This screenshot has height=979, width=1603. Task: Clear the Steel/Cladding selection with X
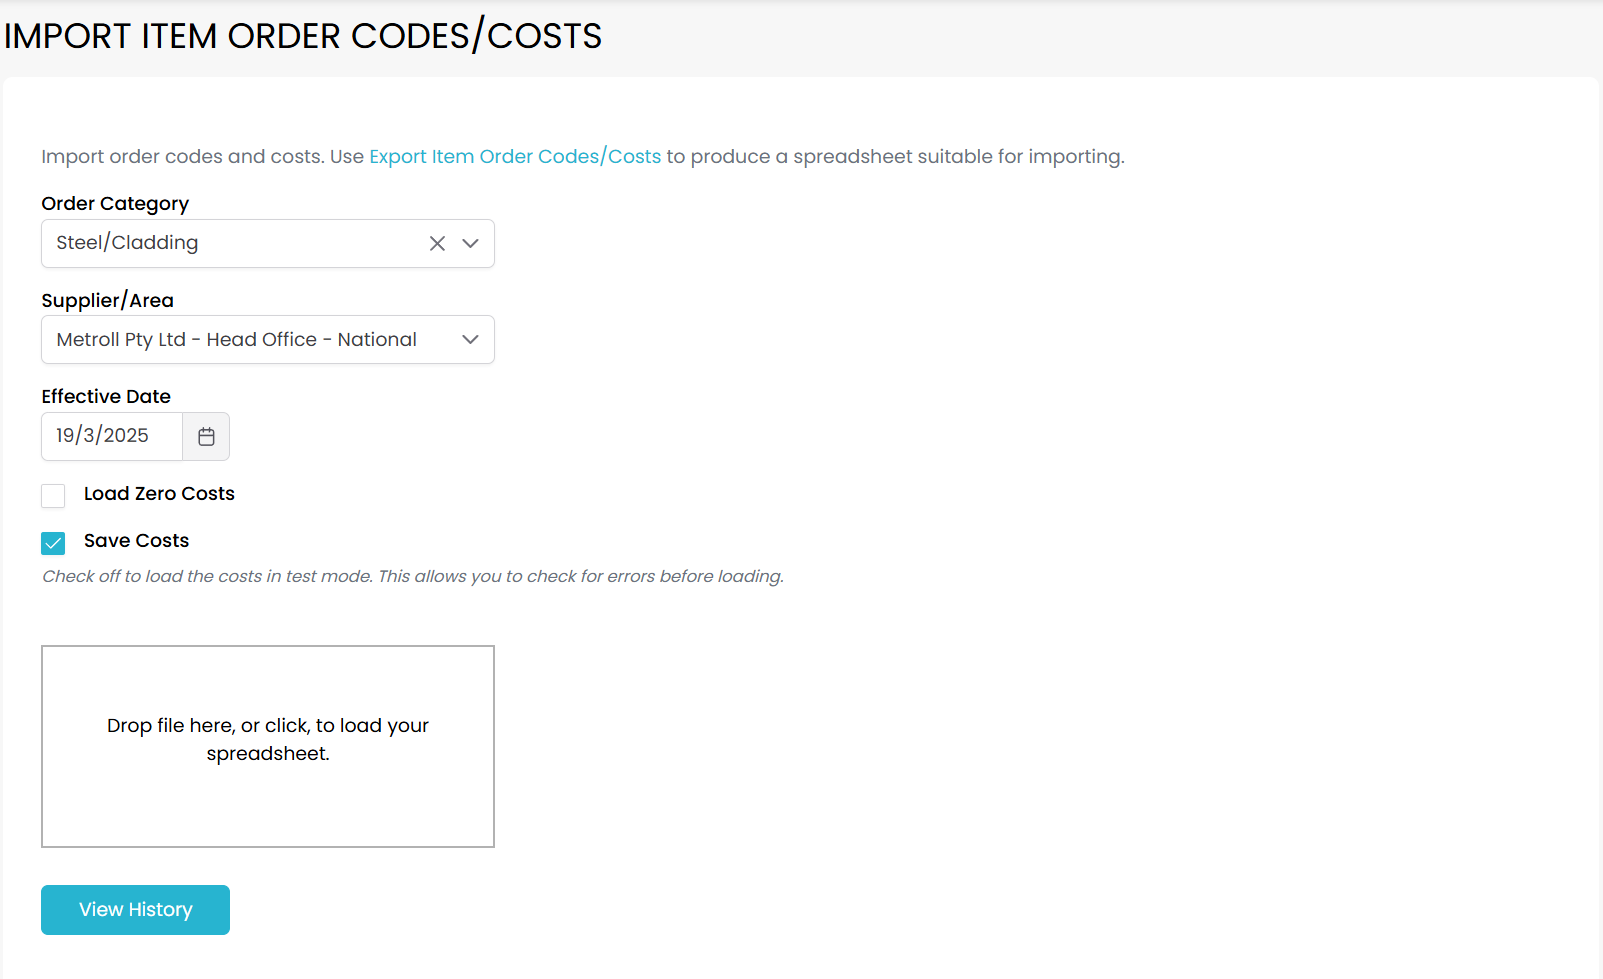[x=437, y=244]
